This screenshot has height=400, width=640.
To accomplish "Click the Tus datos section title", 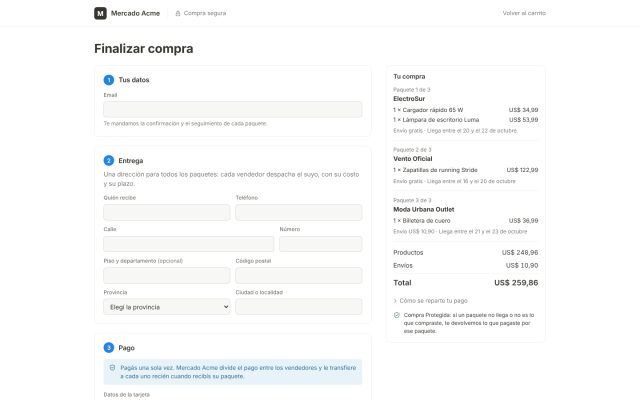I will point(134,80).
